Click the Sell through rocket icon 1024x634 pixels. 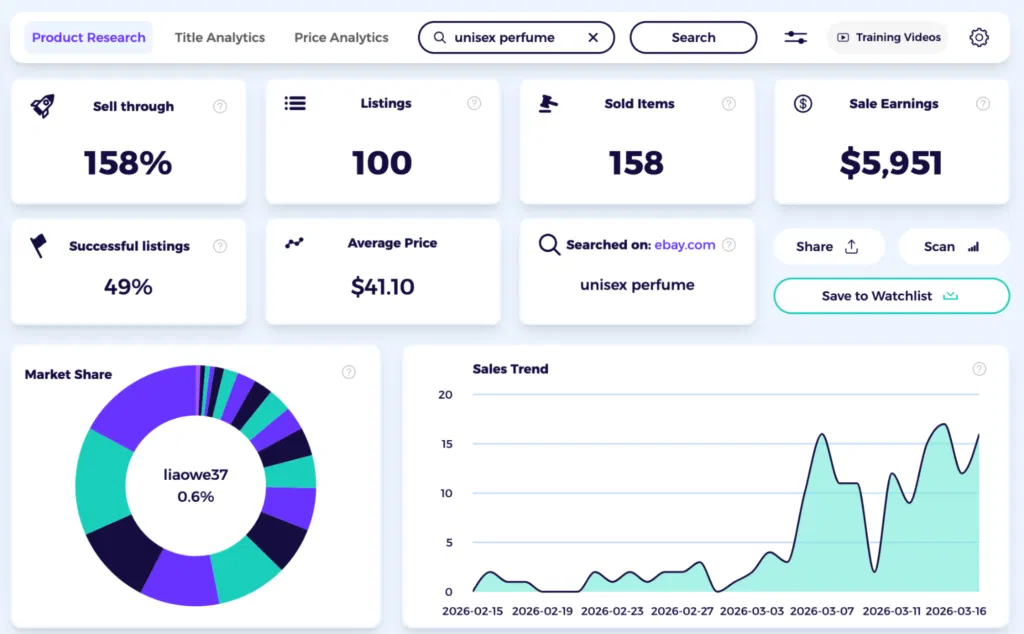click(41, 103)
